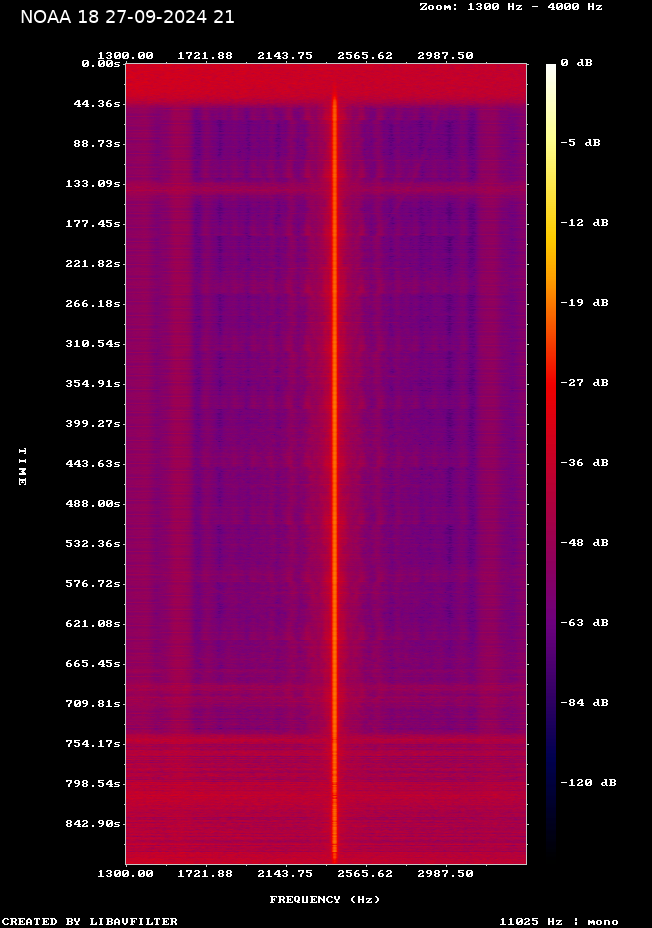
Task: Click the CREATED BY LIBAVFILTER footer text
Action: pos(90,922)
